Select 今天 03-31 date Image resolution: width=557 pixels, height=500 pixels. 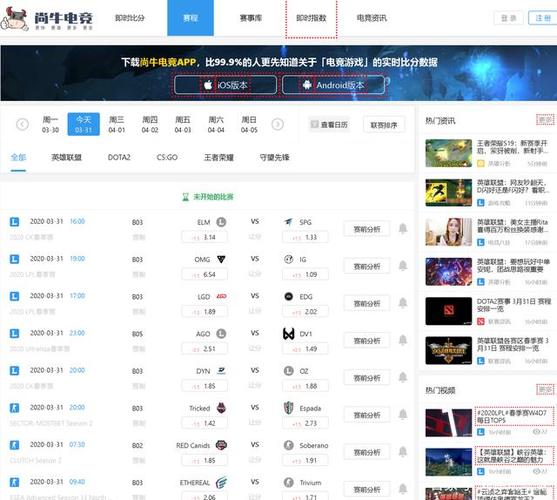83,124
